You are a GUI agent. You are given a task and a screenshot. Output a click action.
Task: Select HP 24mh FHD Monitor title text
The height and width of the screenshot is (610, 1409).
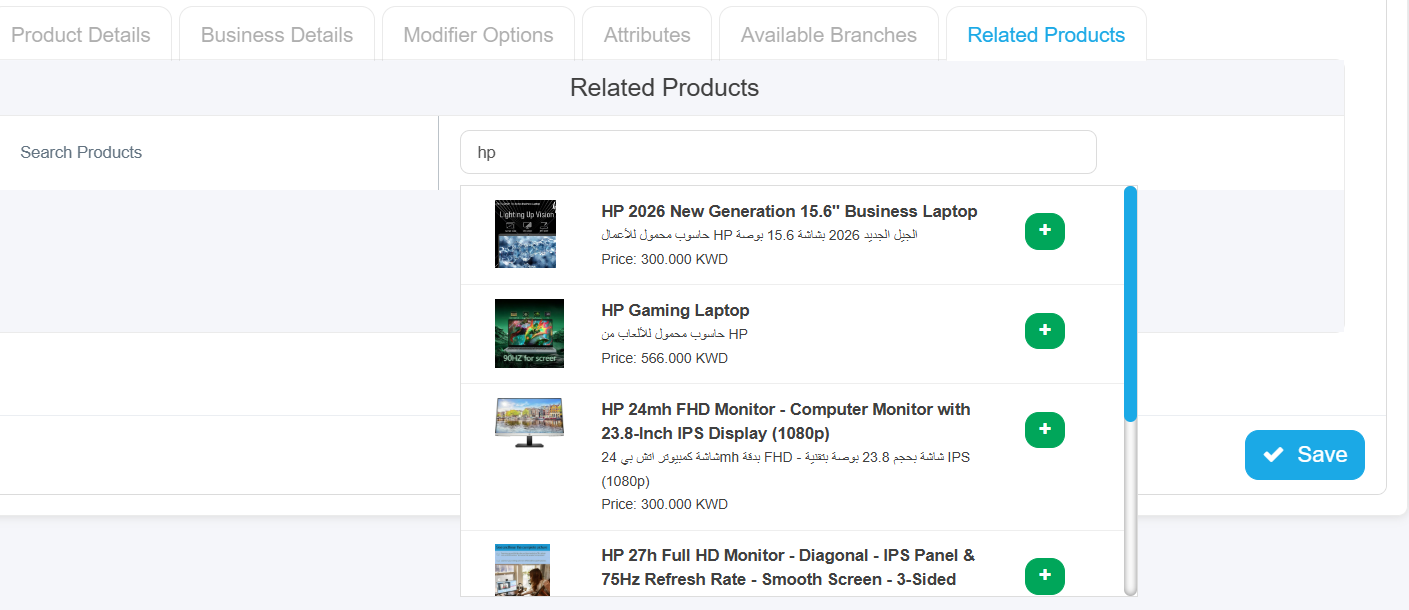pos(786,421)
